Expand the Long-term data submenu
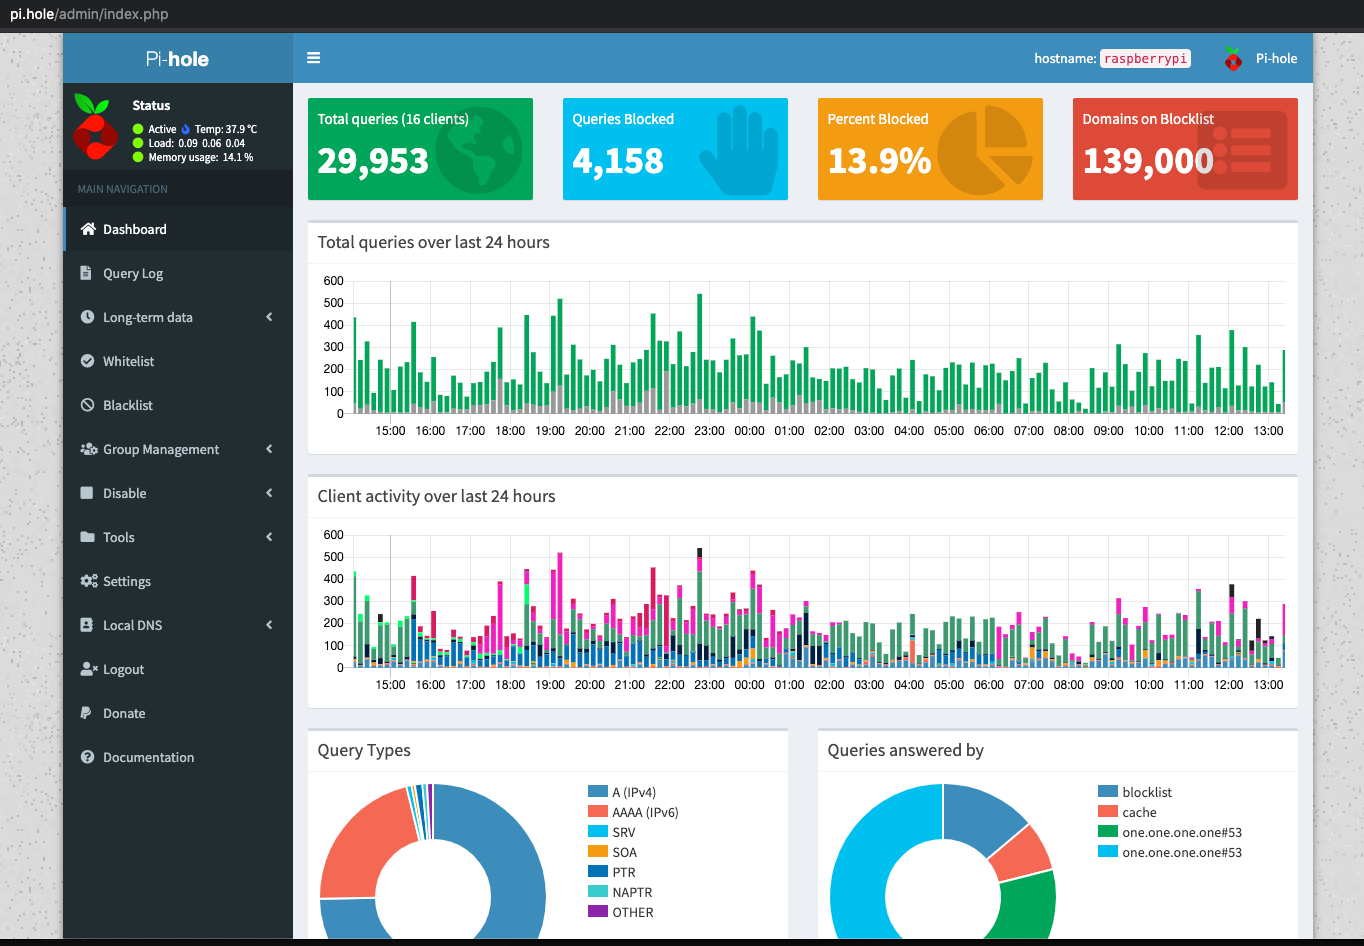This screenshot has width=1364, height=946. [x=178, y=317]
